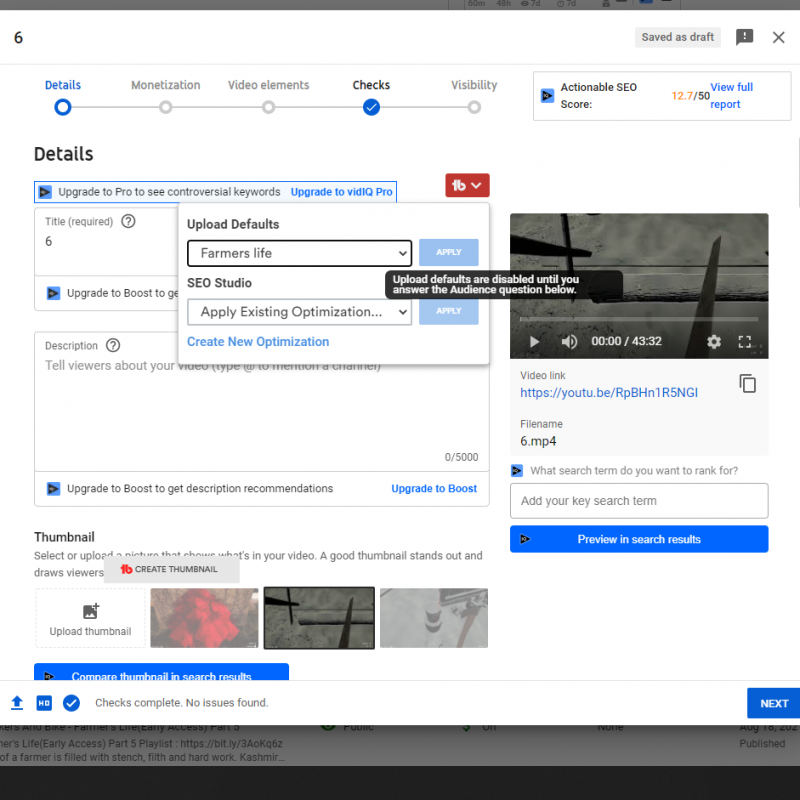
Task: Click the send feedback icon
Action: (x=744, y=37)
